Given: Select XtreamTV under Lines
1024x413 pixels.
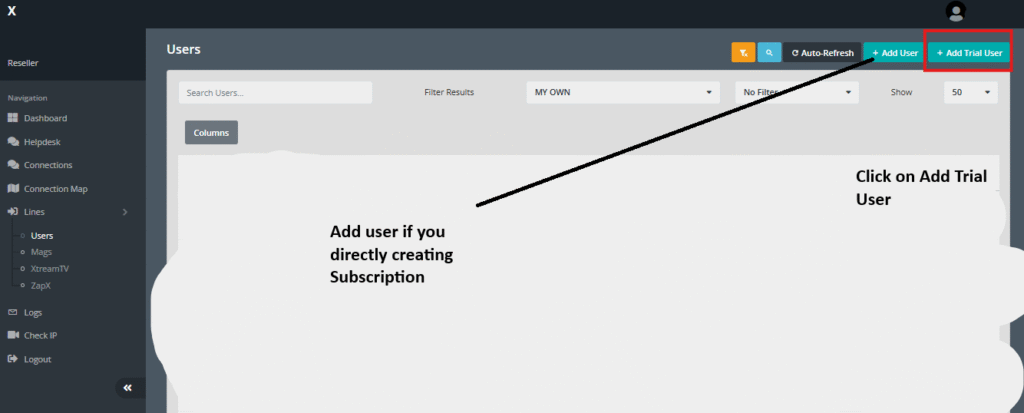Looking at the screenshot, I should 50,269.
